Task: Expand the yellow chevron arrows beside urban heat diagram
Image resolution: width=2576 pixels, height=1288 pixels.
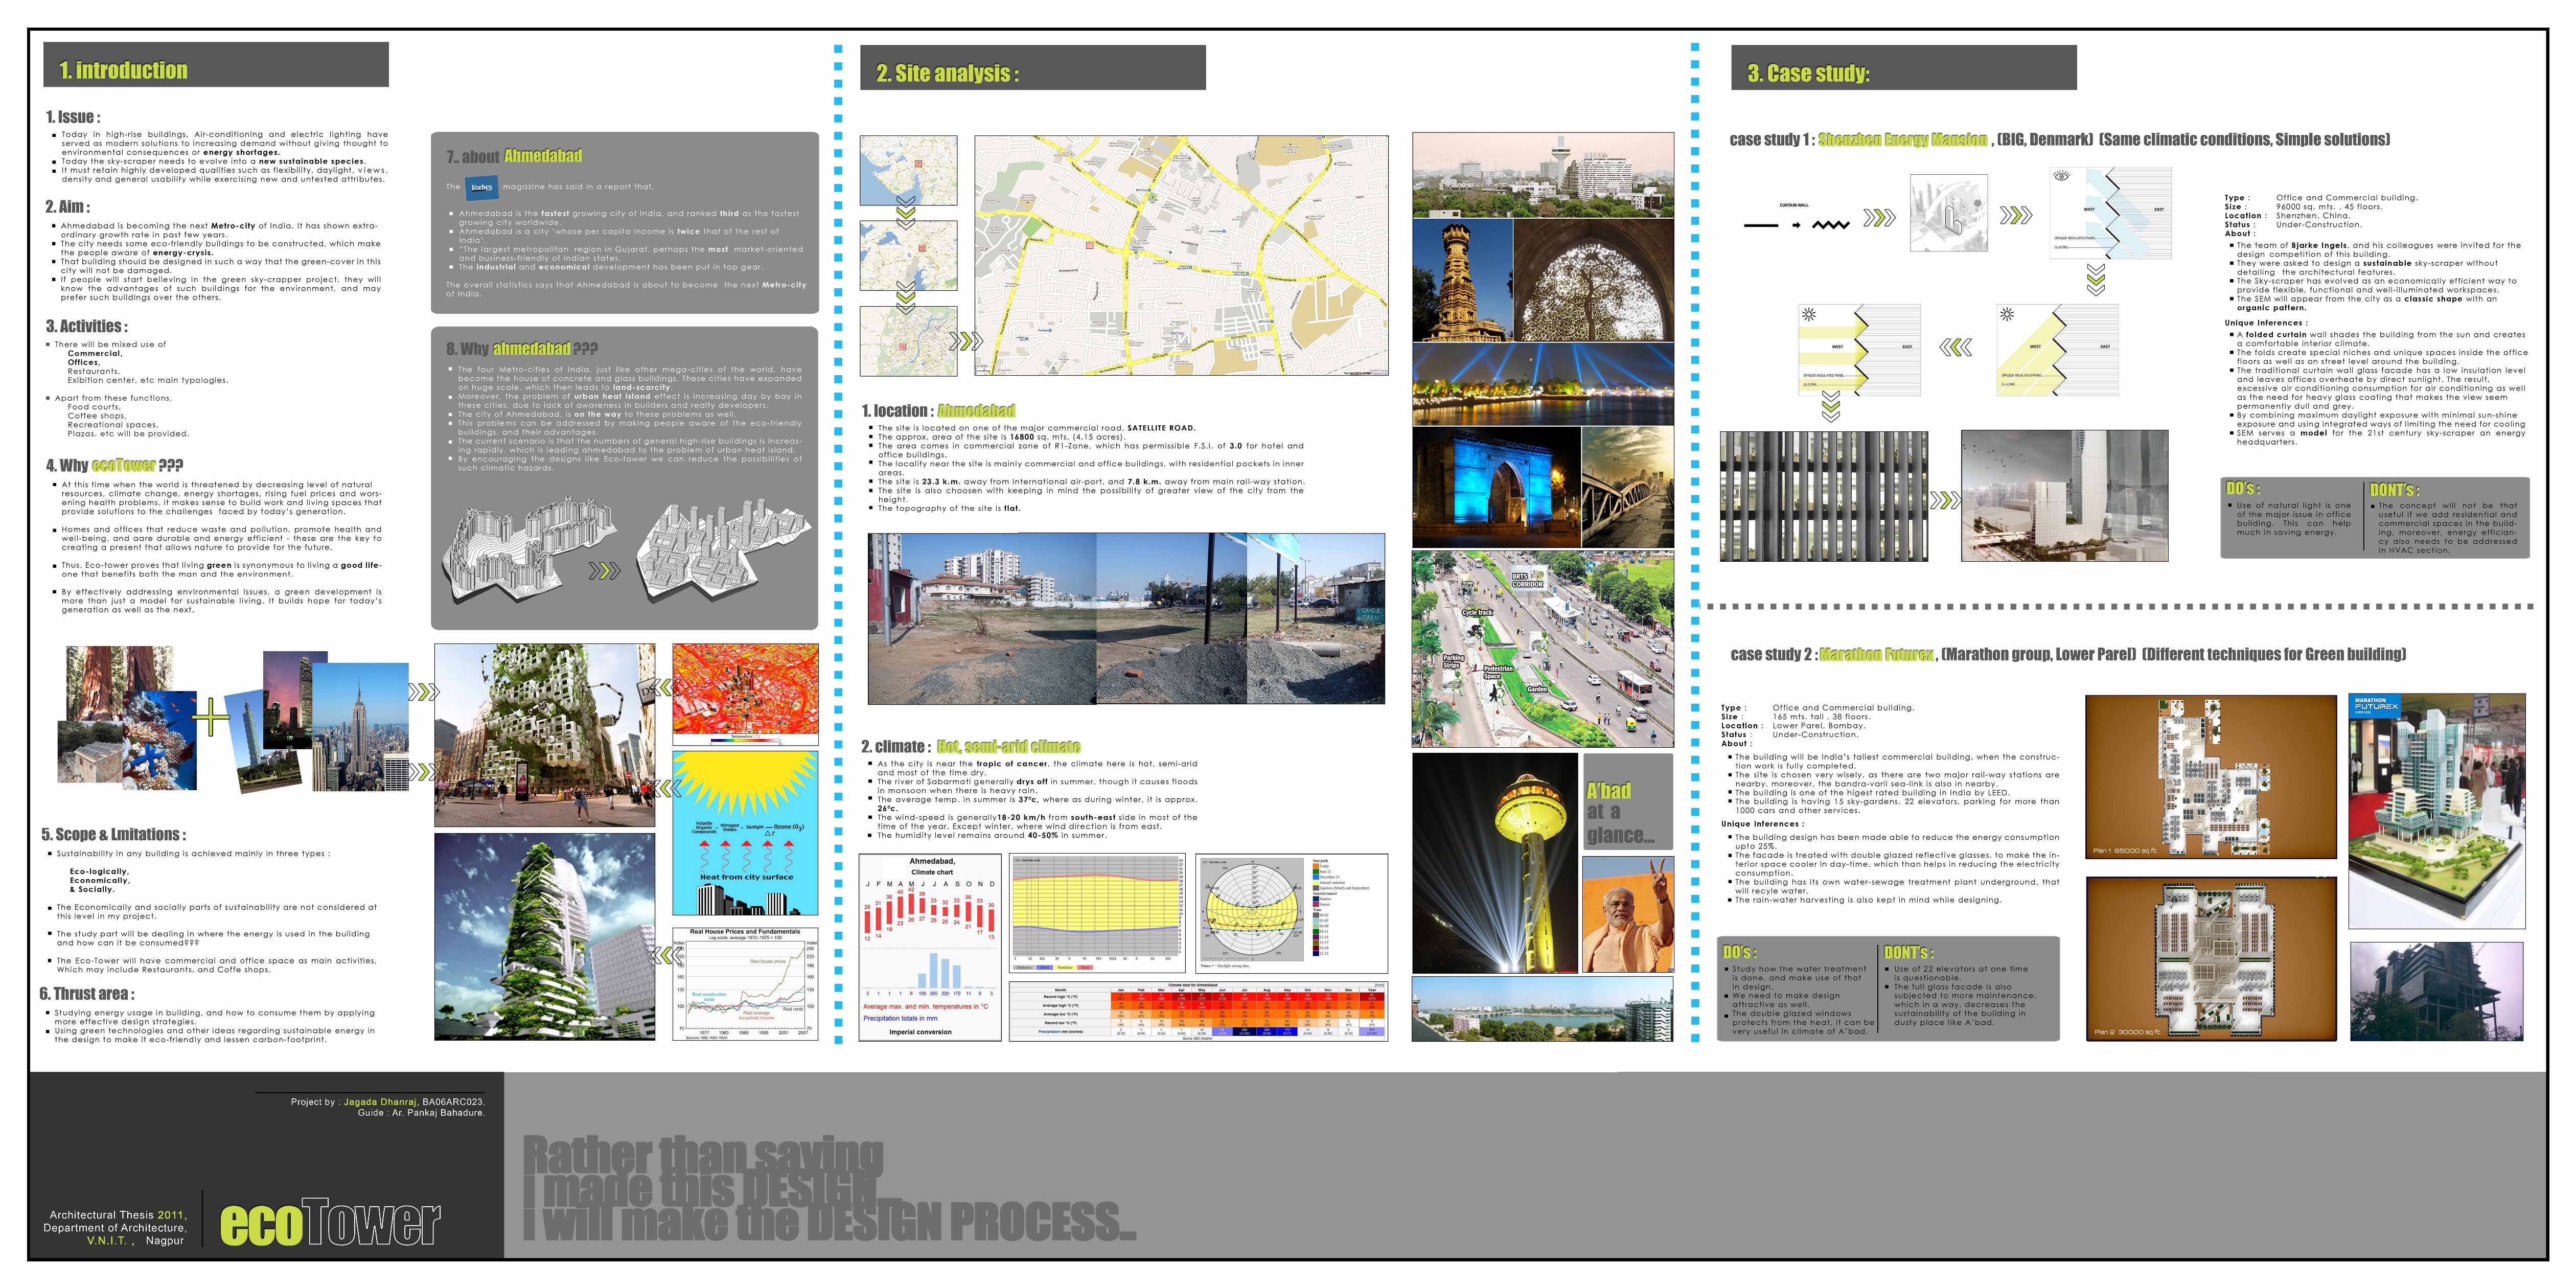Action: point(665,788)
